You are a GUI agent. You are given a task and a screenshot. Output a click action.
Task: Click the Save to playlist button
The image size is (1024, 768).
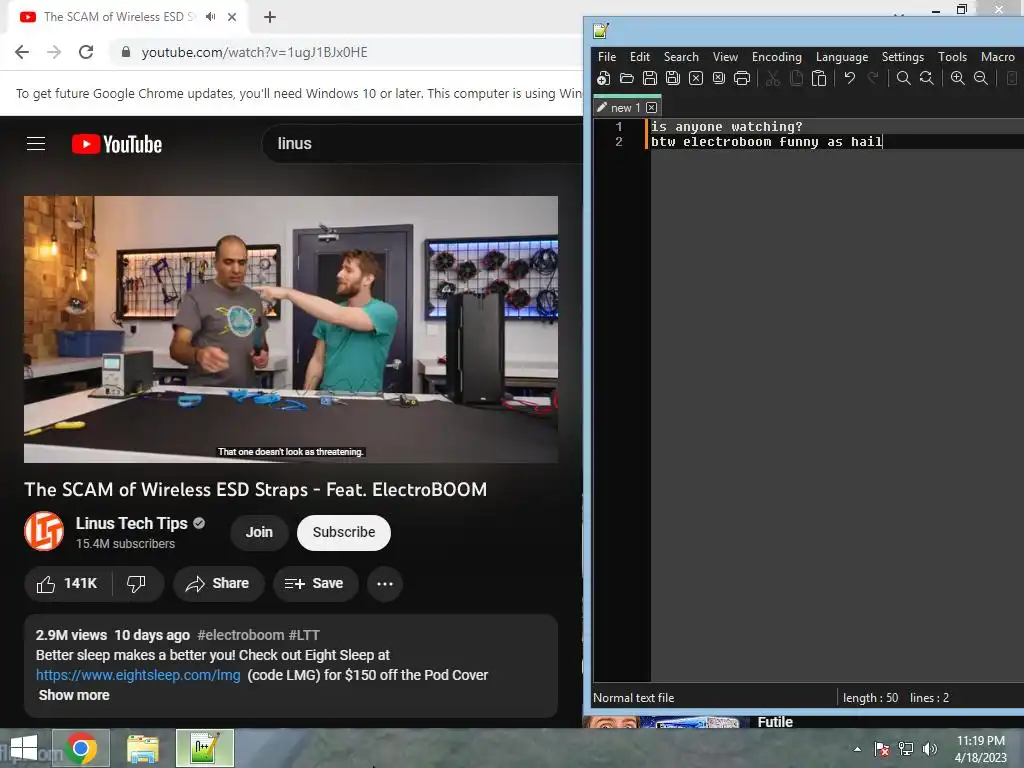click(315, 584)
